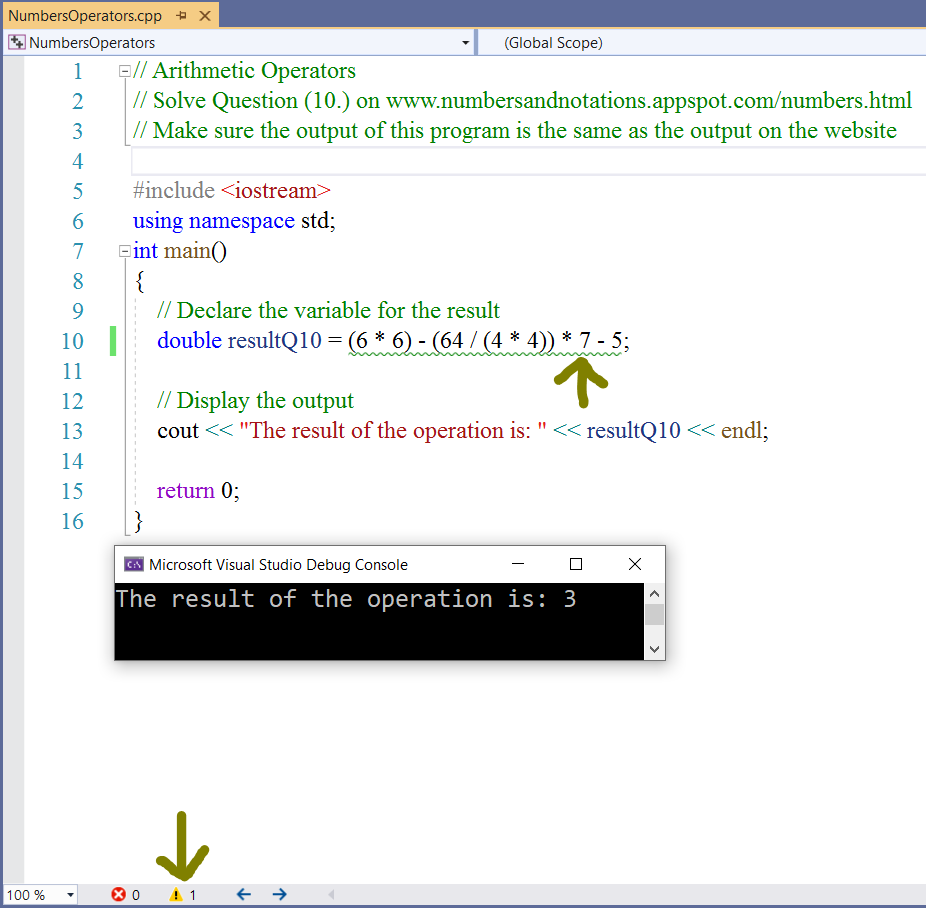Click the squiggly-underlined expression (6 * 6) on line 10

(380, 341)
